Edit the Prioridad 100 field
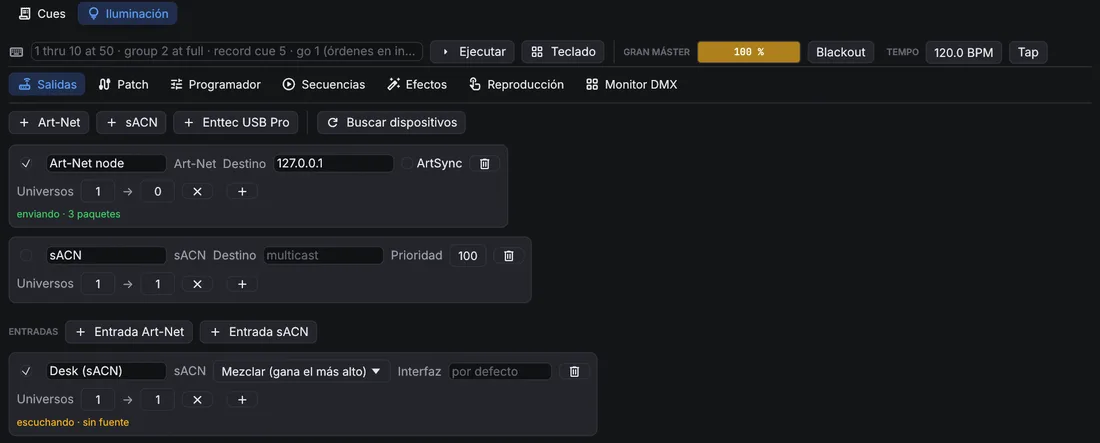The image size is (1100, 443). pos(468,256)
